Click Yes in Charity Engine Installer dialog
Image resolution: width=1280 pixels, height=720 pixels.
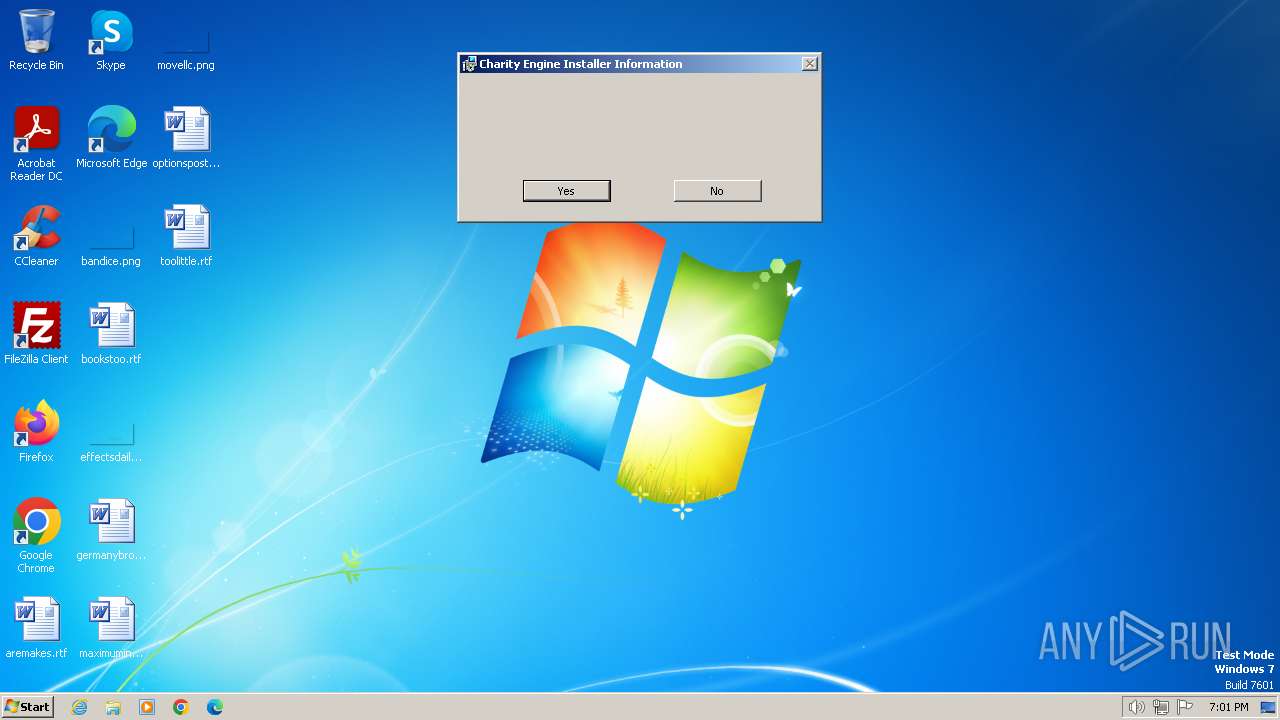pyautogui.click(x=566, y=191)
